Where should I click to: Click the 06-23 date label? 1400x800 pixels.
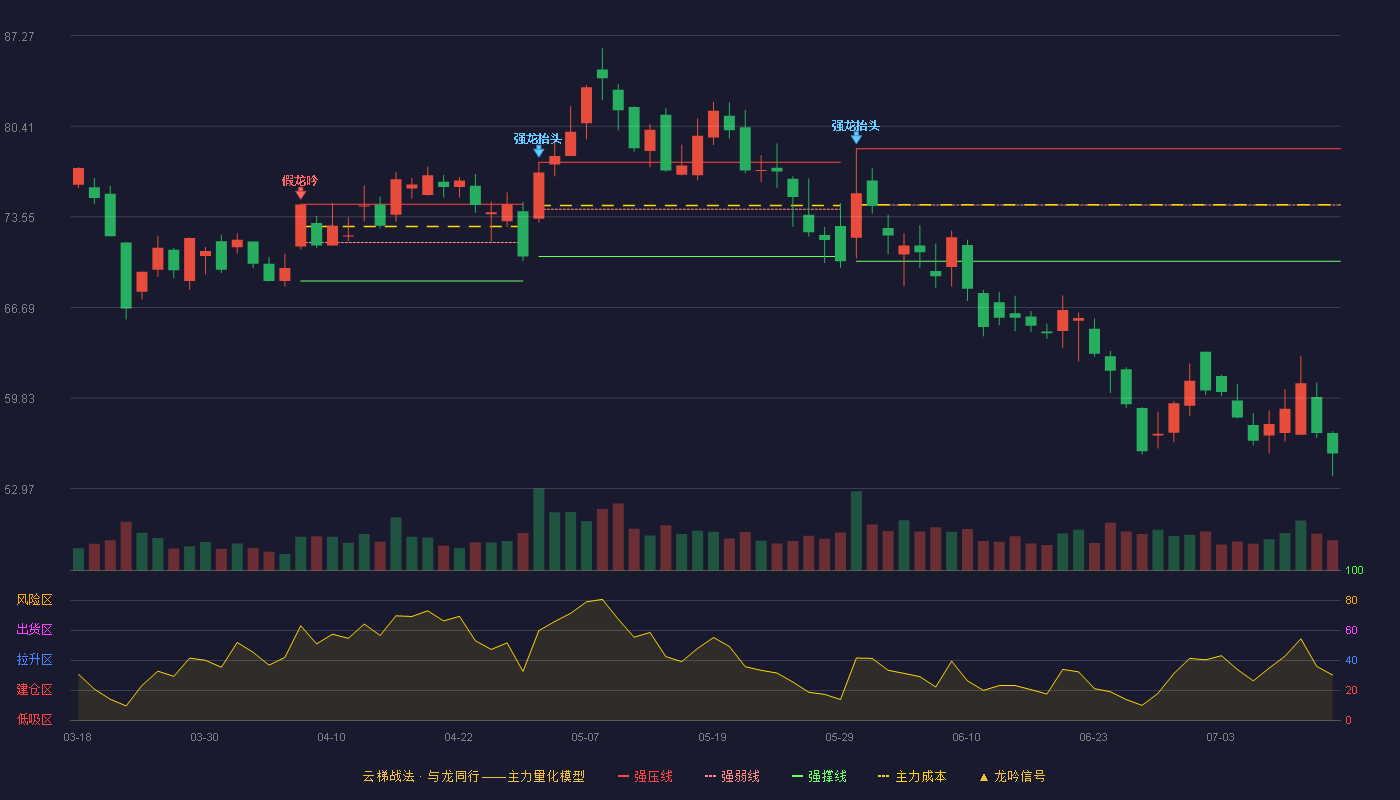coord(1093,737)
